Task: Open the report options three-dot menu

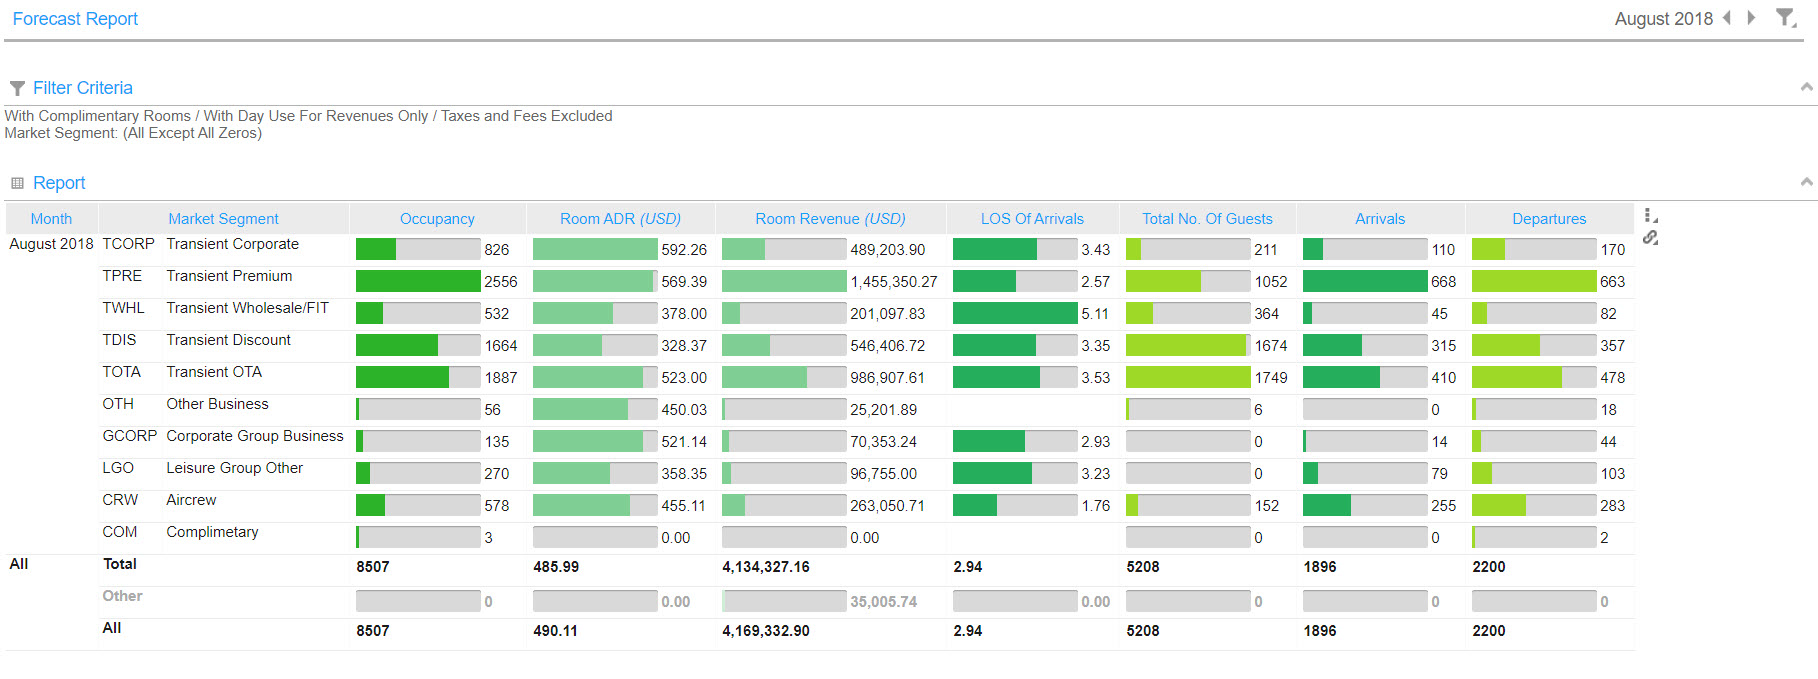Action: click(x=1650, y=216)
